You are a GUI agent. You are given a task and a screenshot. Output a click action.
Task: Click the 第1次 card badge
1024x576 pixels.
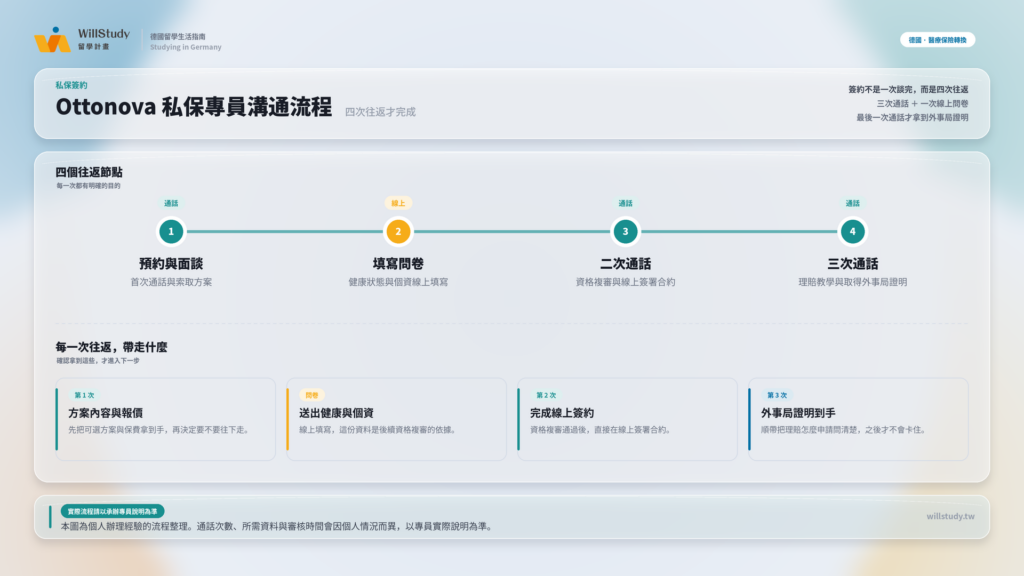point(84,395)
